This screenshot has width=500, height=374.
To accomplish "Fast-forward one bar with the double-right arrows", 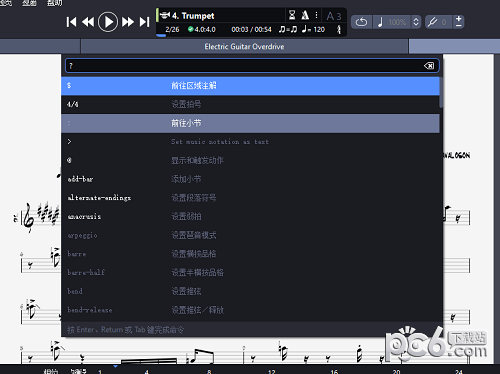I will tap(128, 22).
